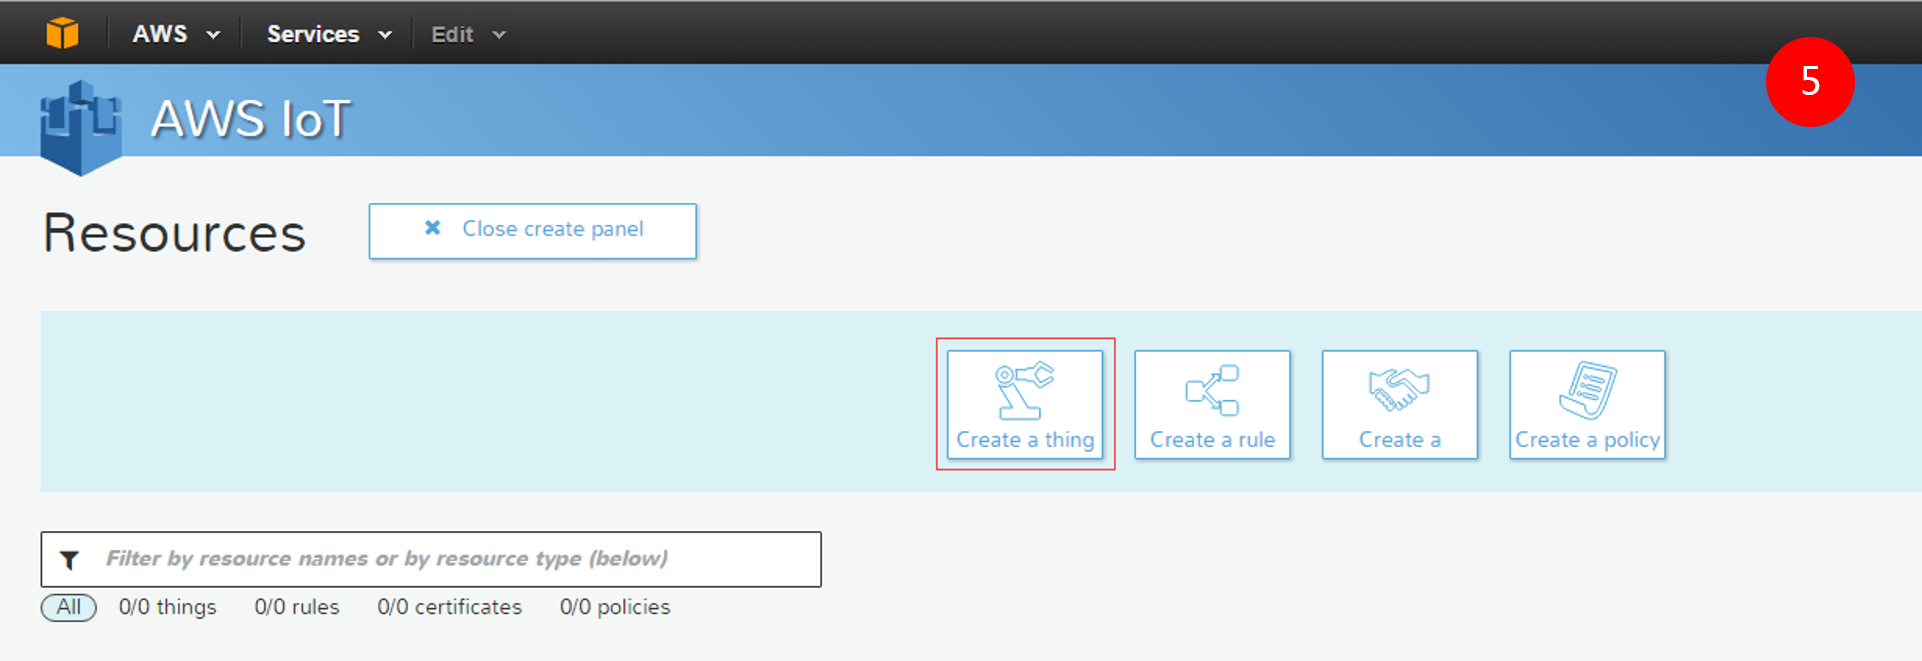Select the Create a policy tile

[x=1587, y=404]
